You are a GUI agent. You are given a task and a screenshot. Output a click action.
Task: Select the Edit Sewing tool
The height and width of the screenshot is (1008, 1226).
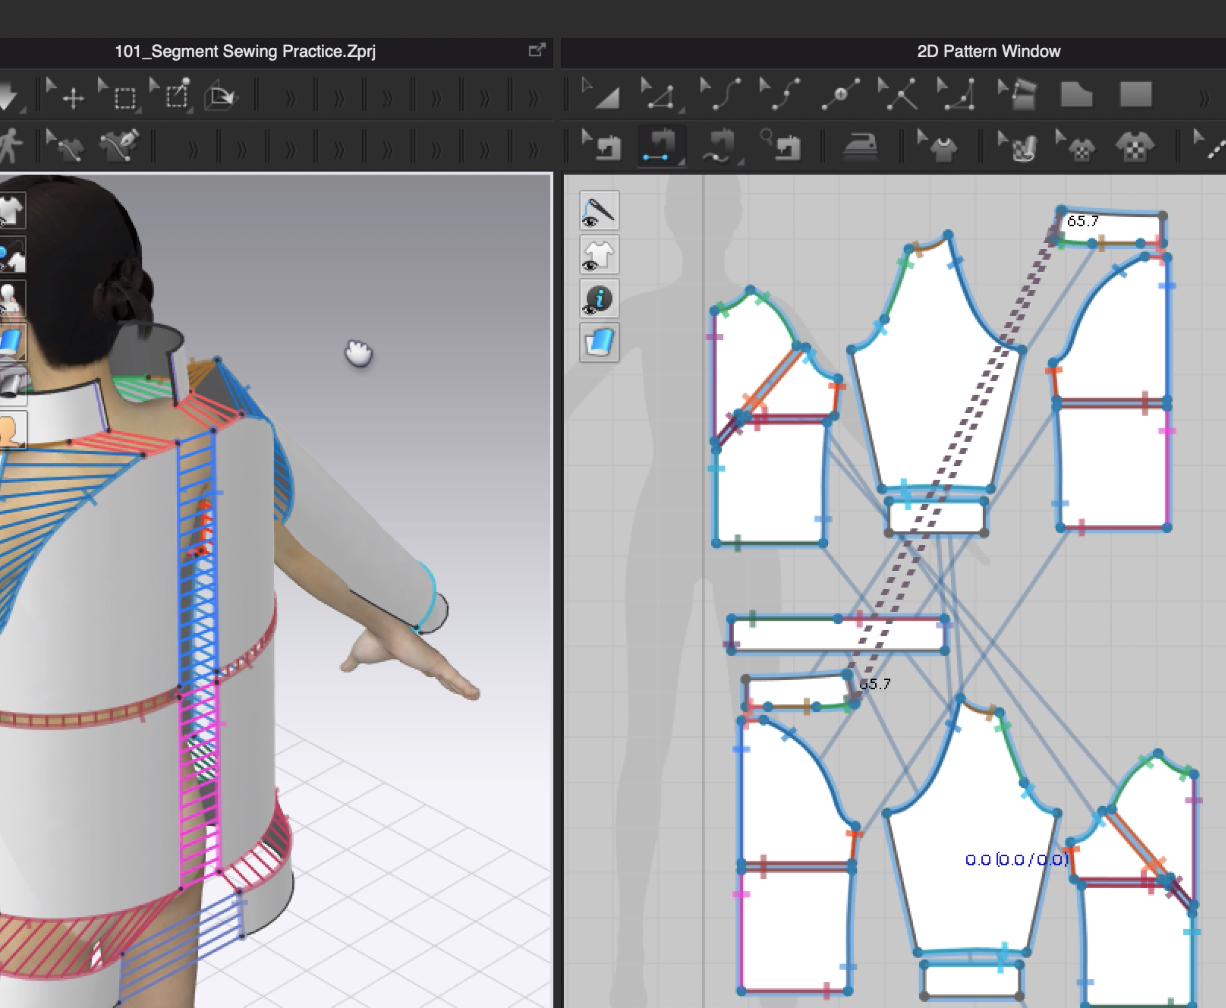pos(602,147)
